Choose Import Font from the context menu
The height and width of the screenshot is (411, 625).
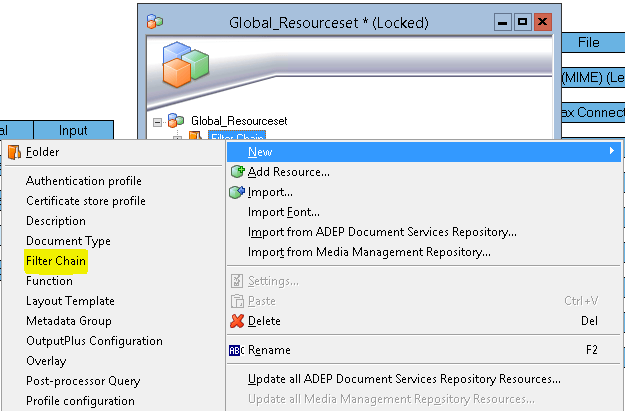pyautogui.click(x=284, y=212)
